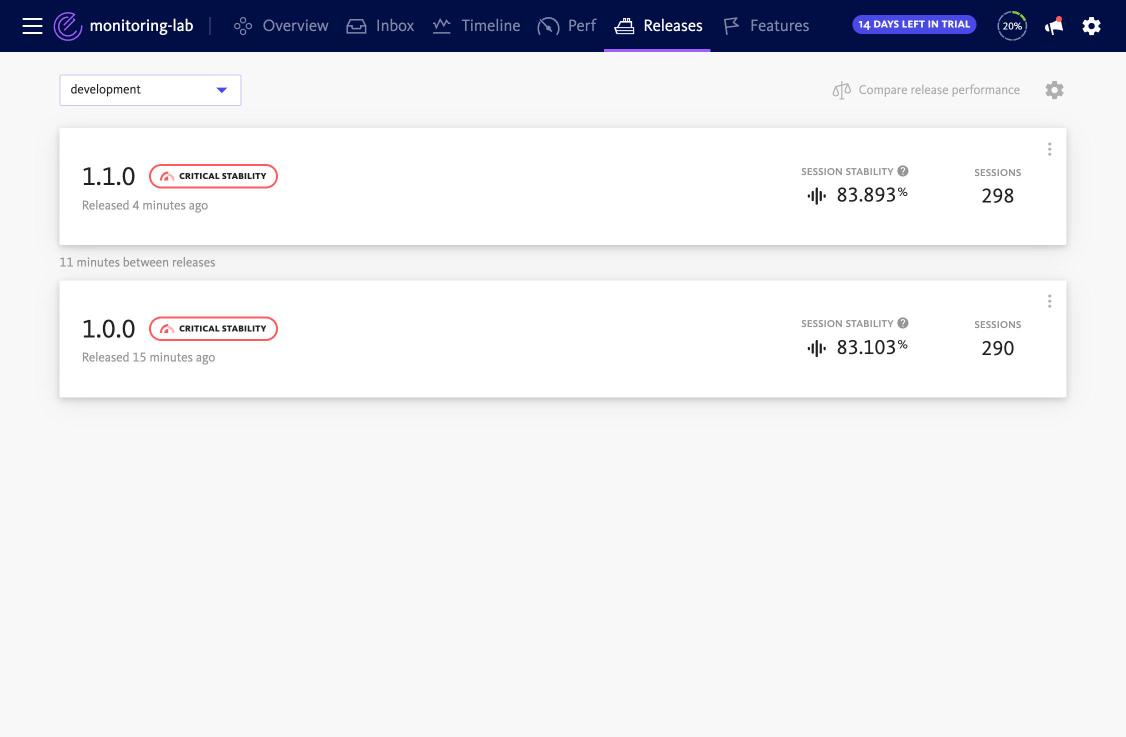Click the Timeline chart icon

[442, 26]
